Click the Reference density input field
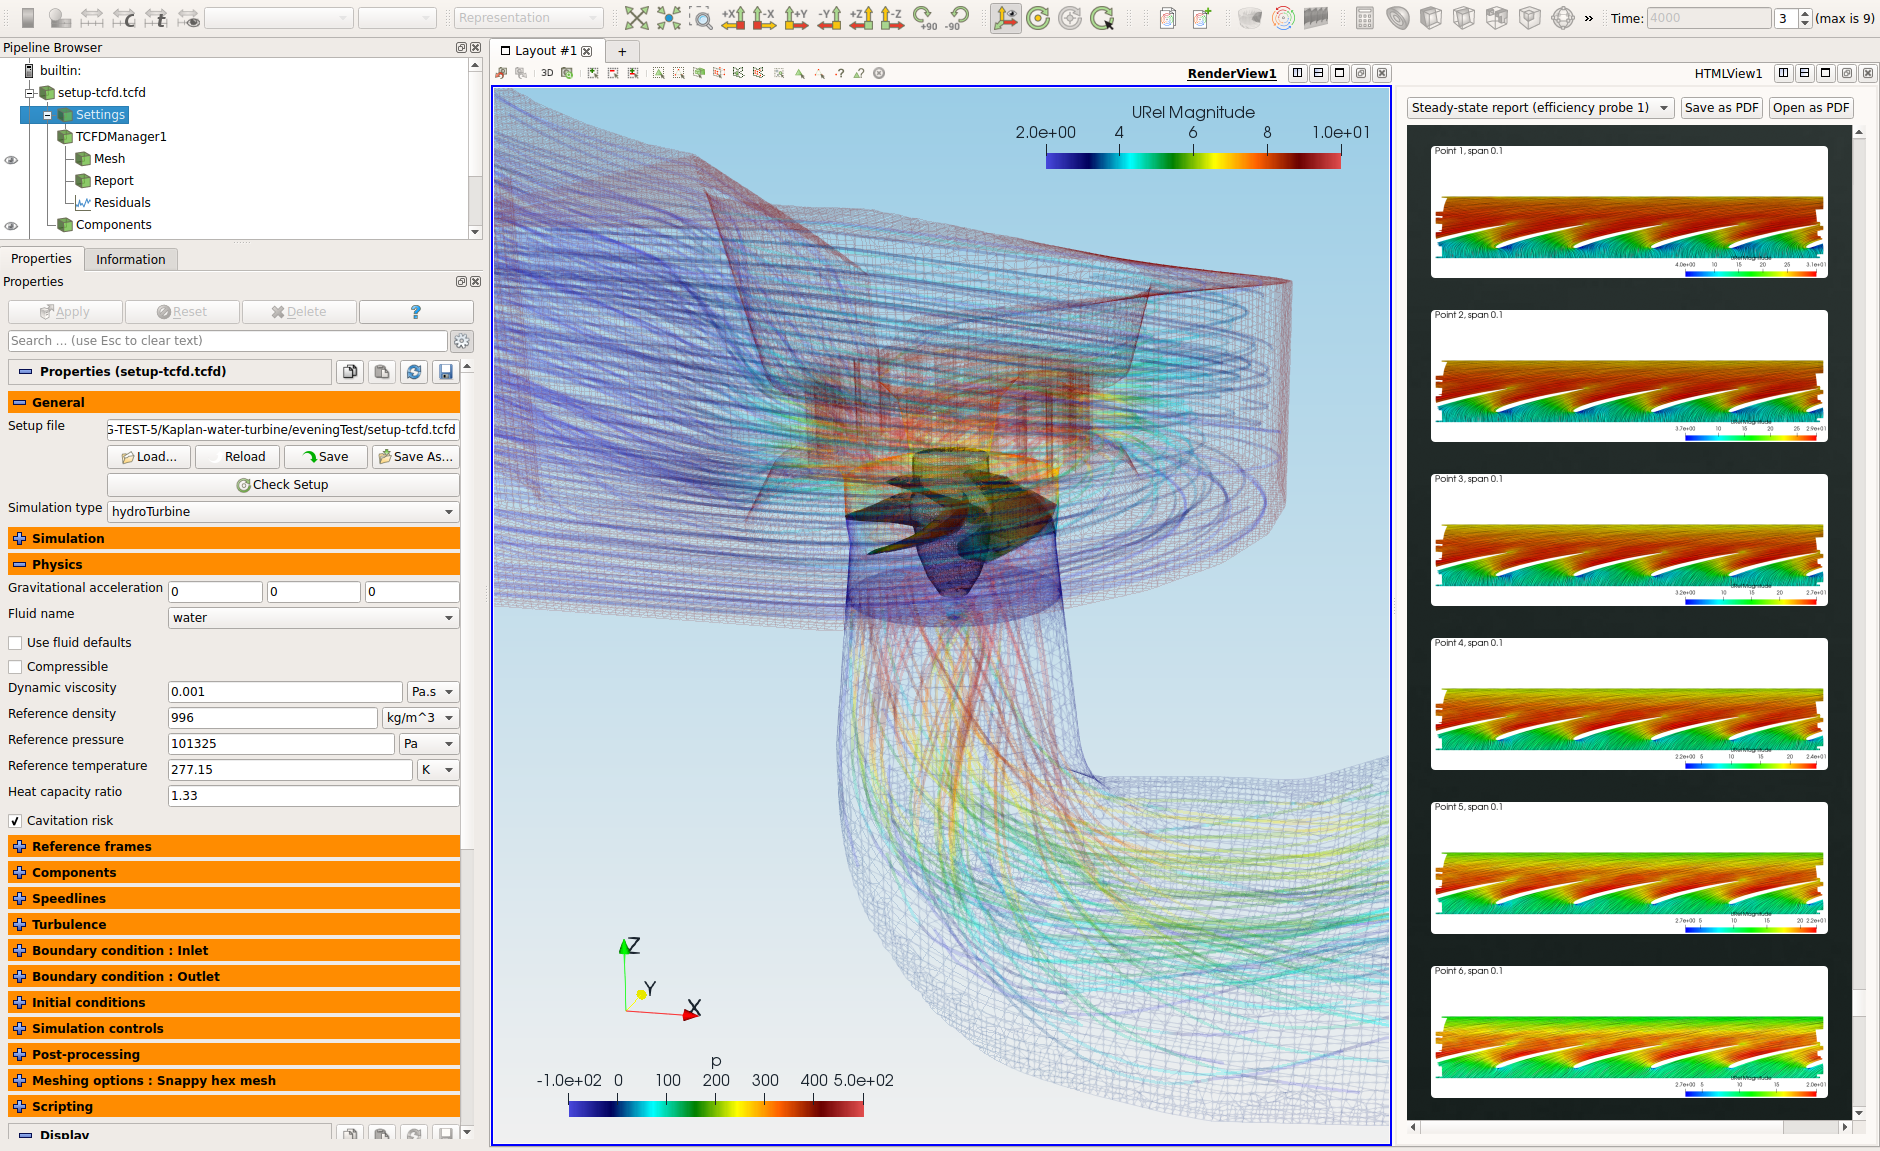 coord(272,718)
